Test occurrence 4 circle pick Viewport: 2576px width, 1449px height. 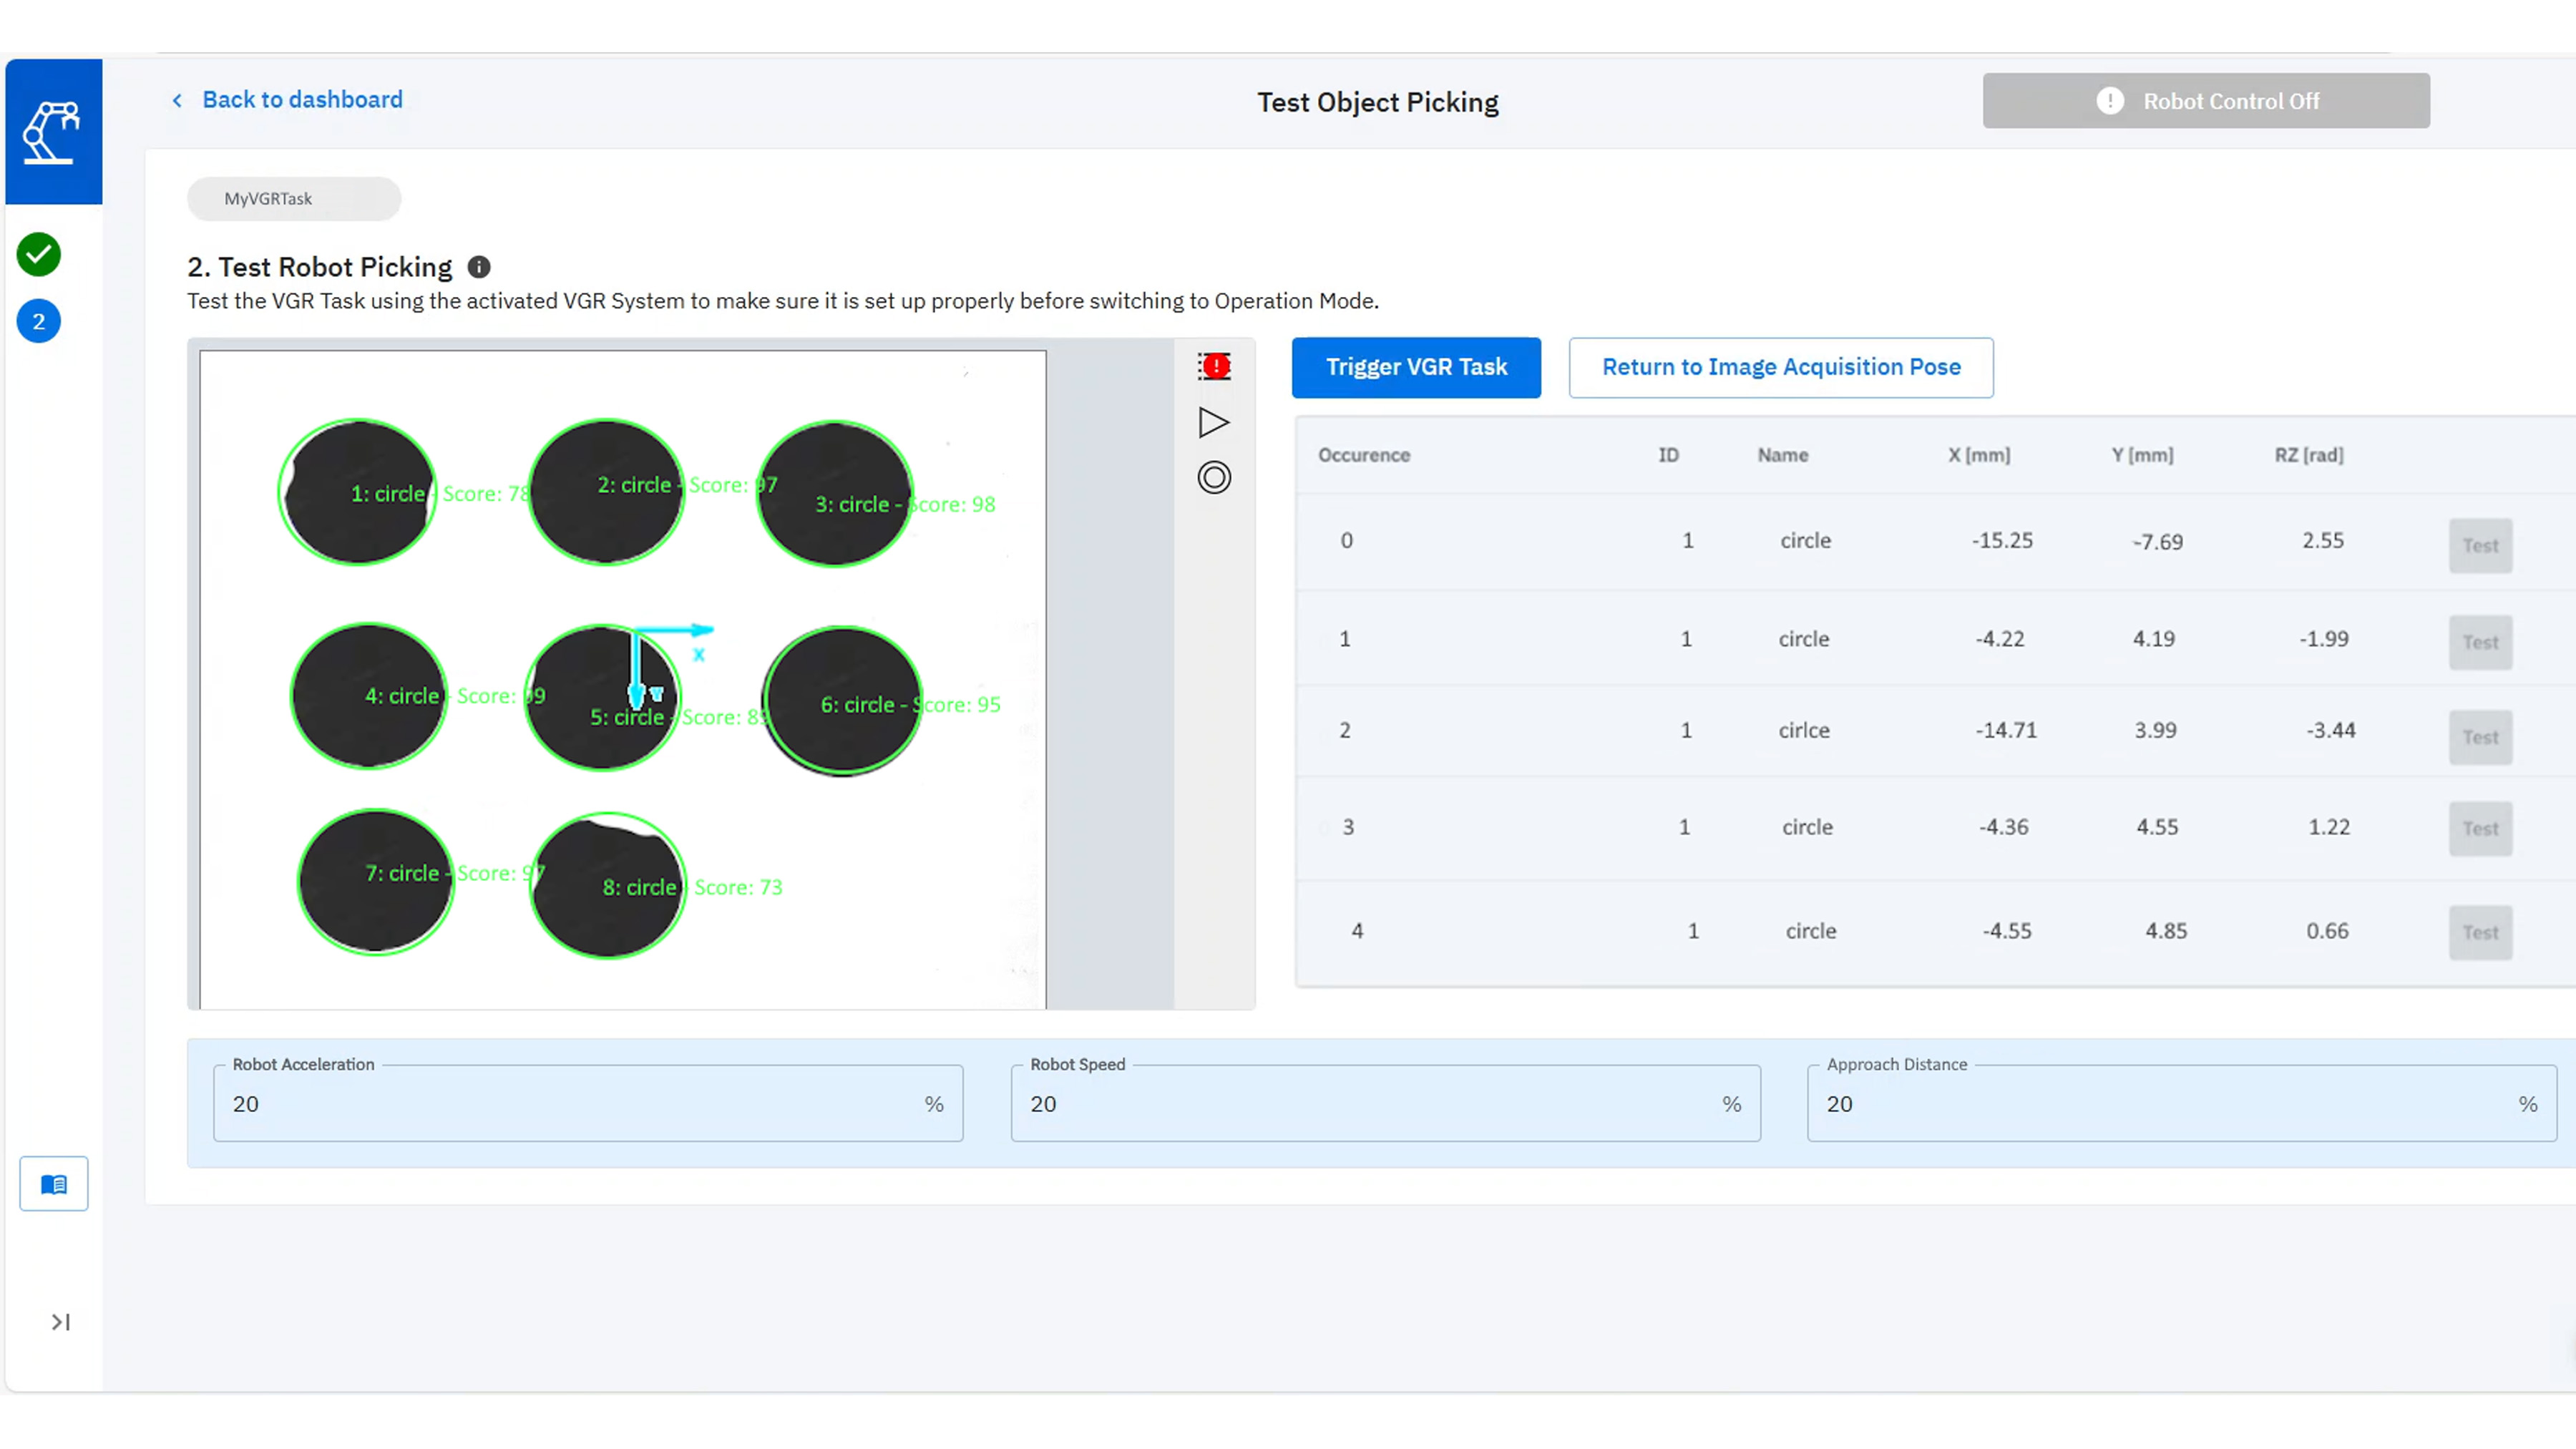pyautogui.click(x=2480, y=932)
